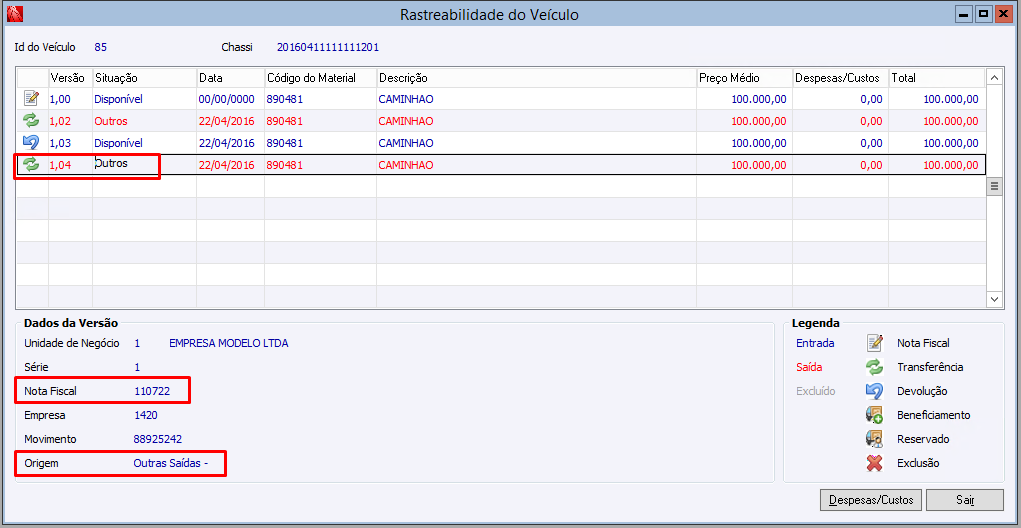Click the Transferência legend icon
1021x528 pixels.
click(x=874, y=367)
